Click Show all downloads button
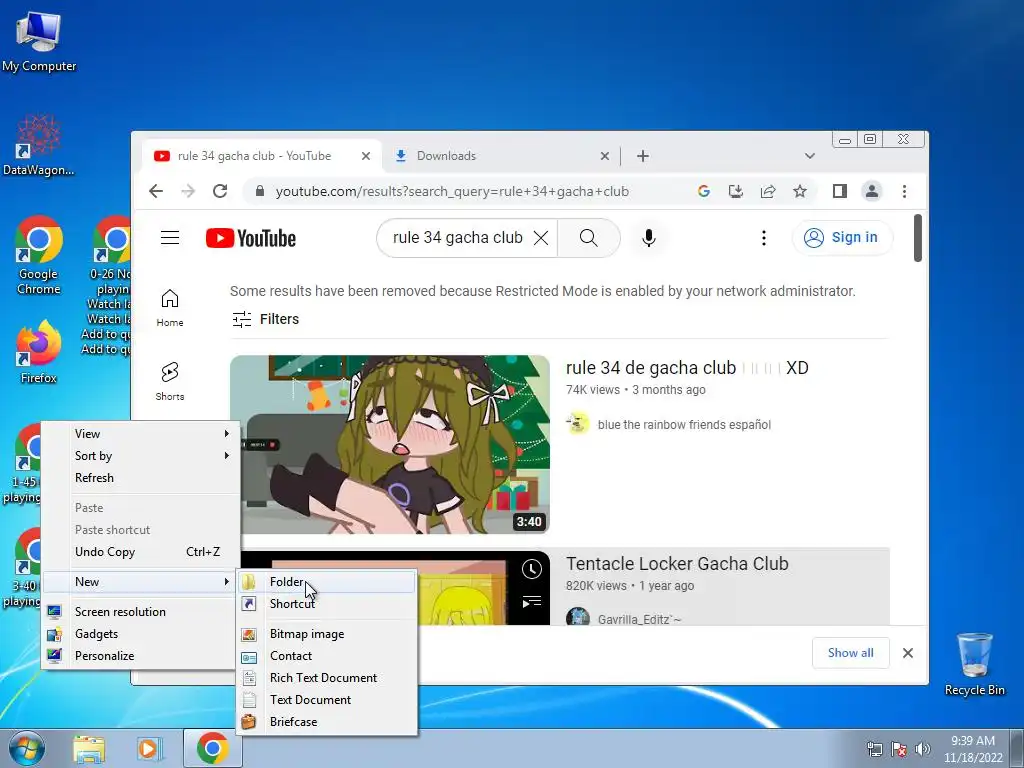This screenshot has width=1024, height=768. [x=850, y=653]
